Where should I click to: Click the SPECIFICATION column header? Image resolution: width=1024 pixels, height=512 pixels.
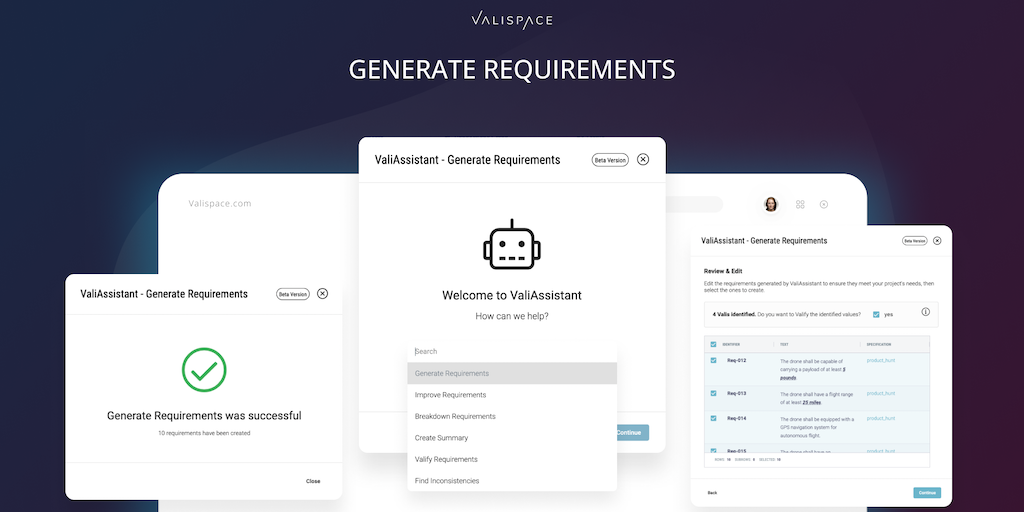point(878,345)
